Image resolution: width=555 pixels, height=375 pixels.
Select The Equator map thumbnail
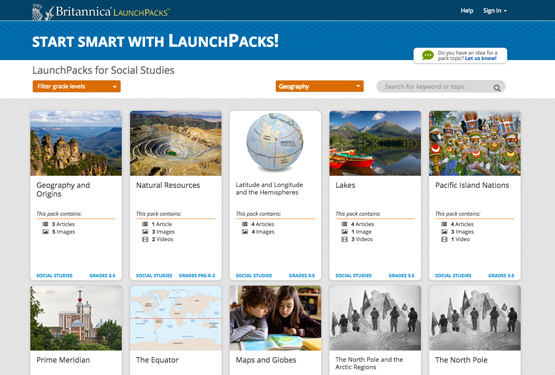[176, 318]
